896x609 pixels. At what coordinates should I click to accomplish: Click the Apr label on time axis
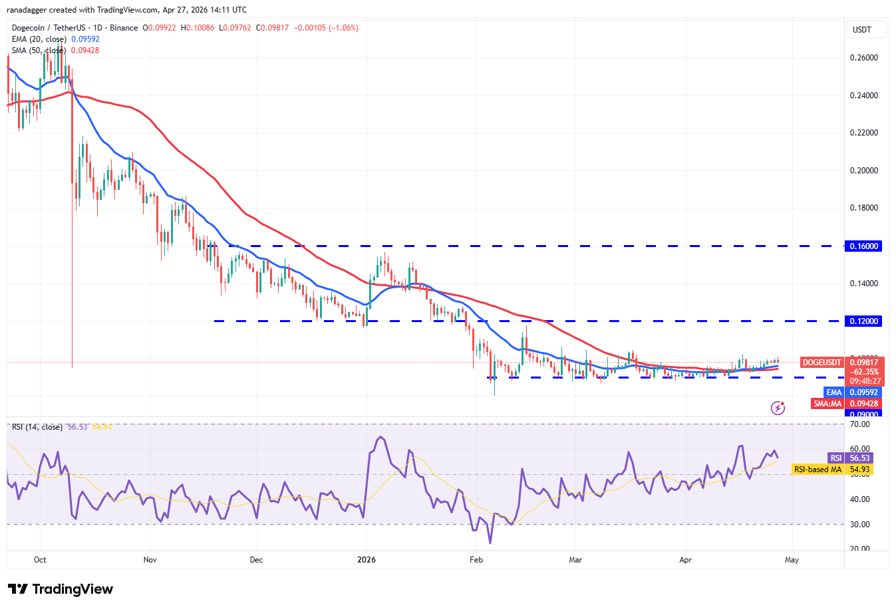click(x=686, y=560)
